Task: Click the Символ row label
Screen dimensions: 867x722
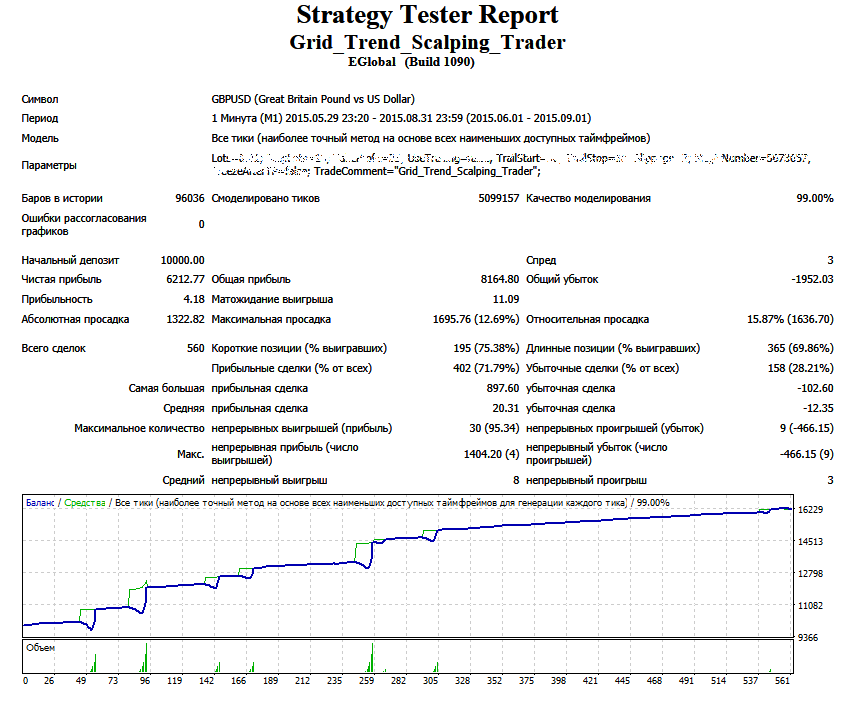Action: tap(40, 99)
